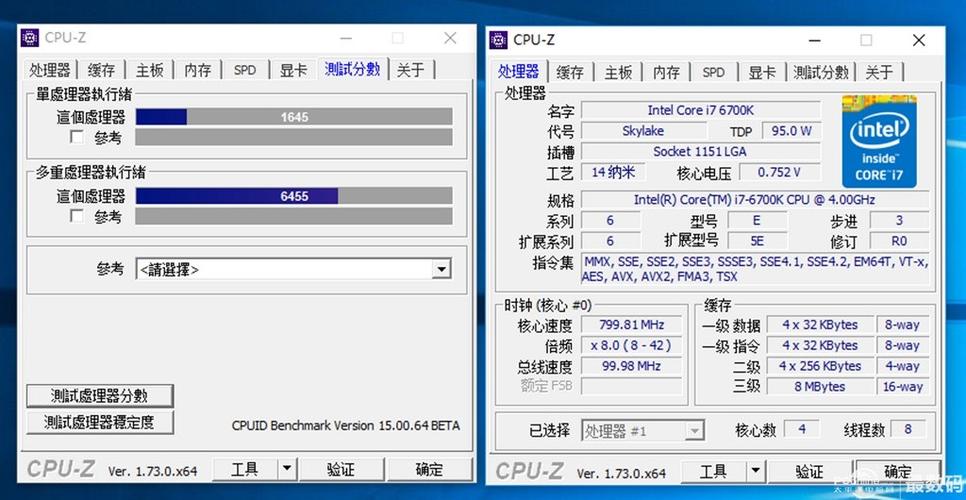Click 工具 button in left window
This screenshot has width=966, height=500.
(x=245, y=469)
